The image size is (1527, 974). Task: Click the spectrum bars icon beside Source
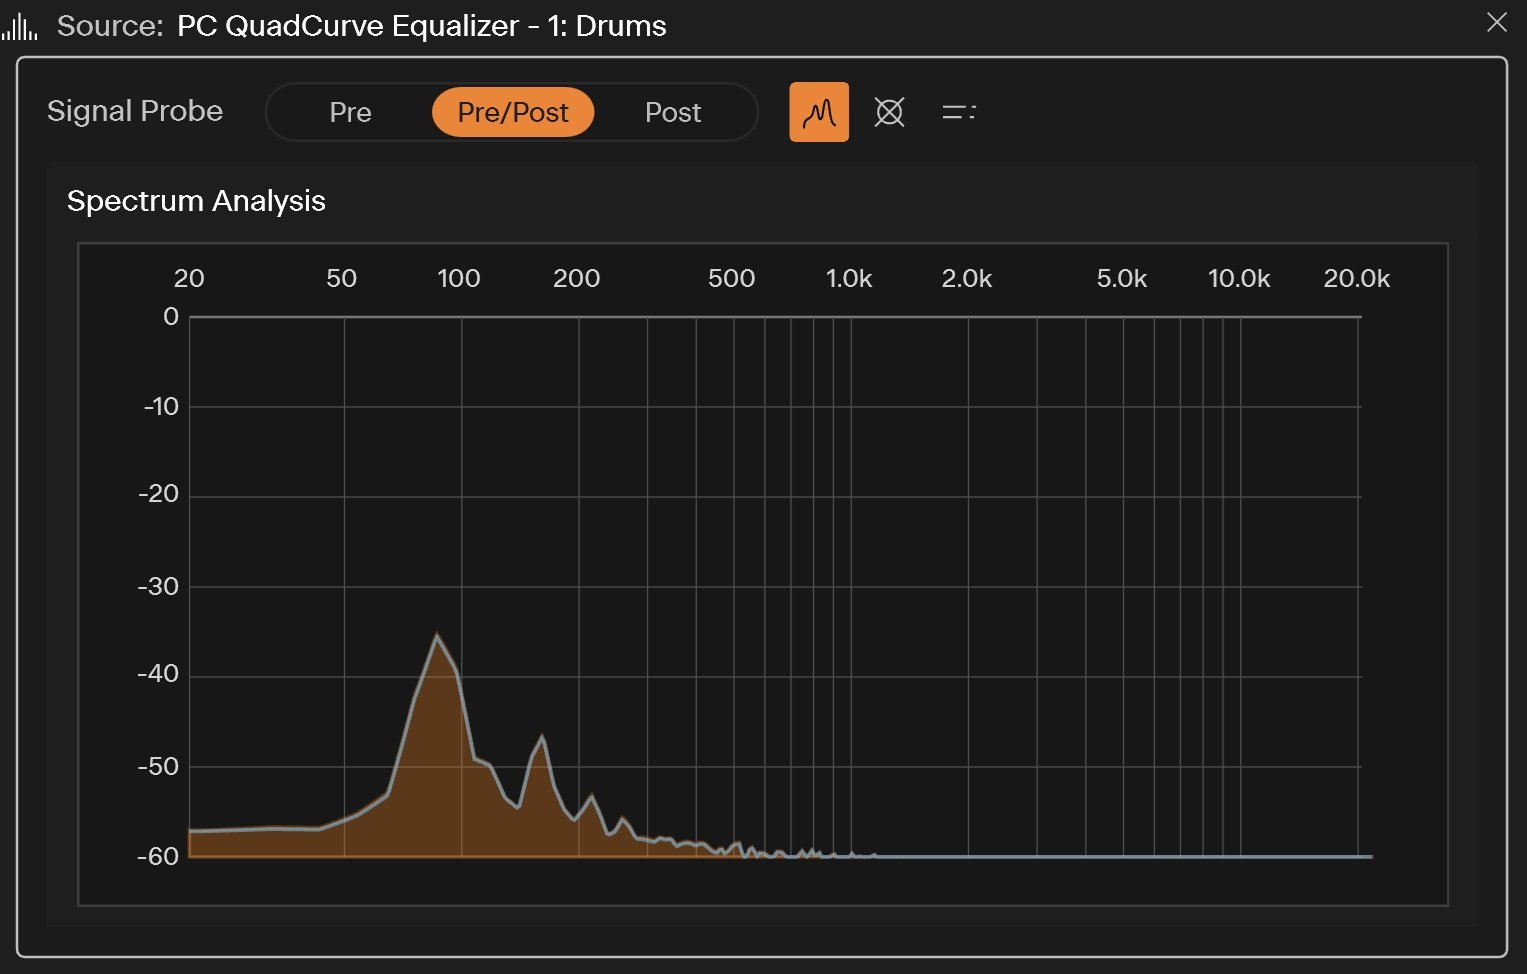point(19,26)
